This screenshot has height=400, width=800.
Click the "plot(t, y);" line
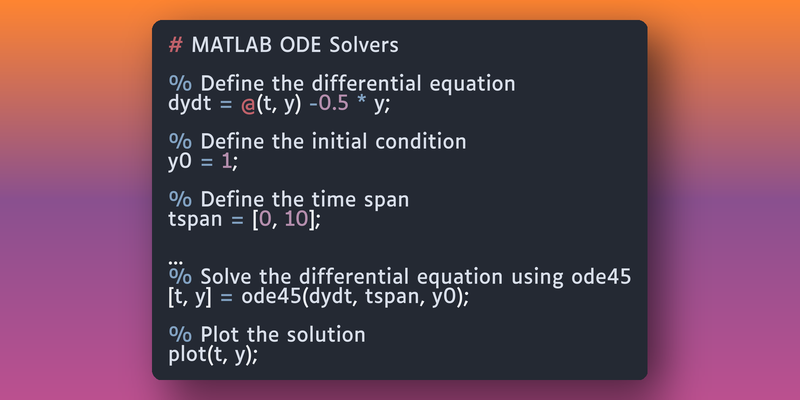point(213,352)
